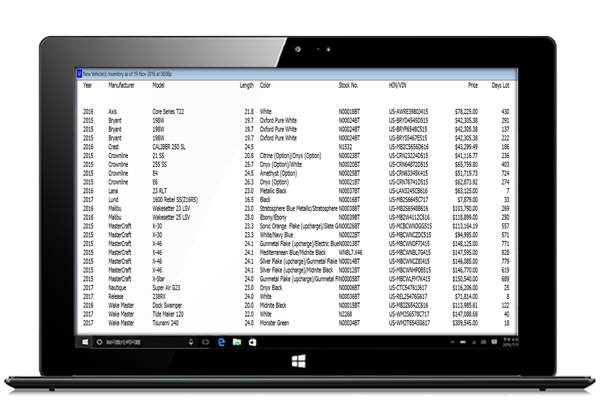Select the X-Star model
This screenshot has width=600, height=407.
pyautogui.click(x=159, y=279)
